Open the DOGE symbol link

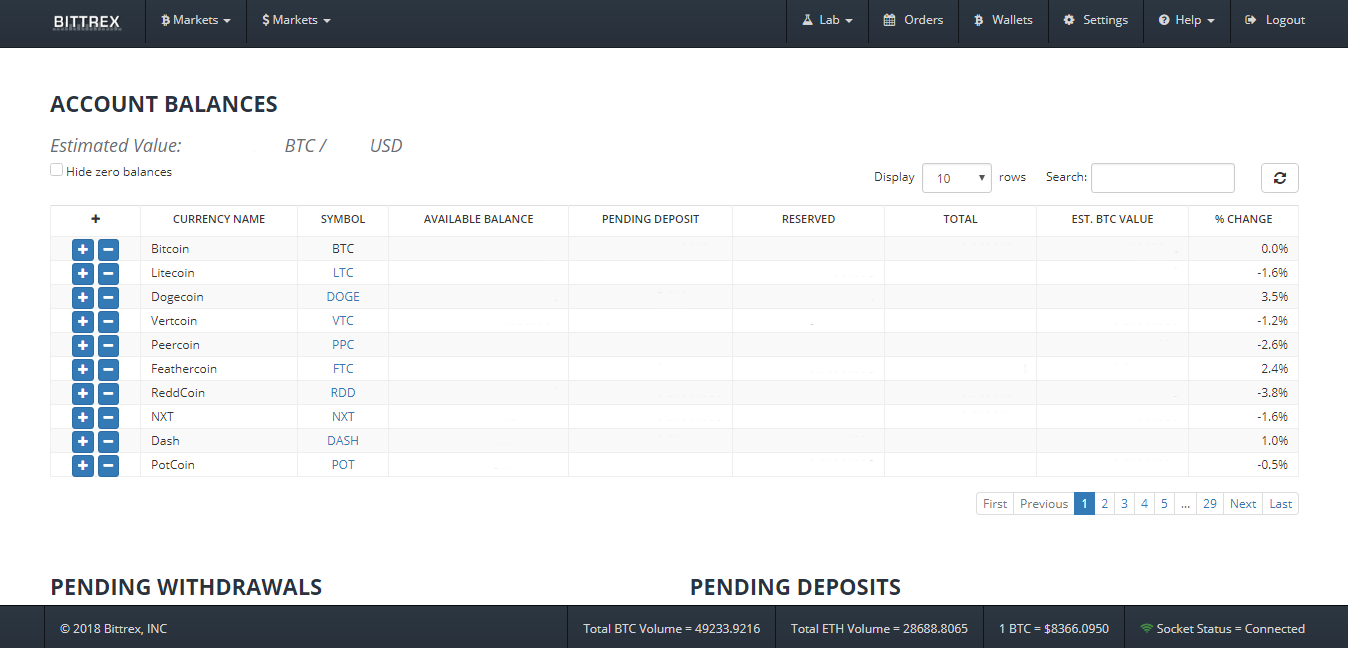pos(343,297)
